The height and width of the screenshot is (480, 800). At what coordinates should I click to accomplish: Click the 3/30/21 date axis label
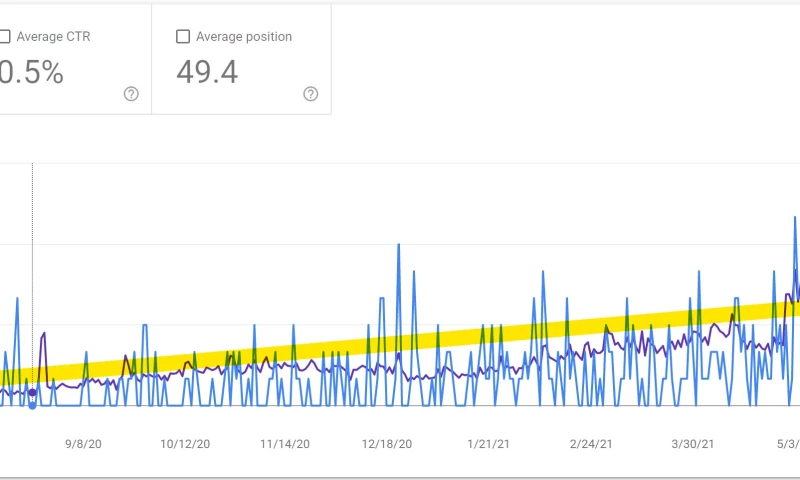click(x=693, y=443)
